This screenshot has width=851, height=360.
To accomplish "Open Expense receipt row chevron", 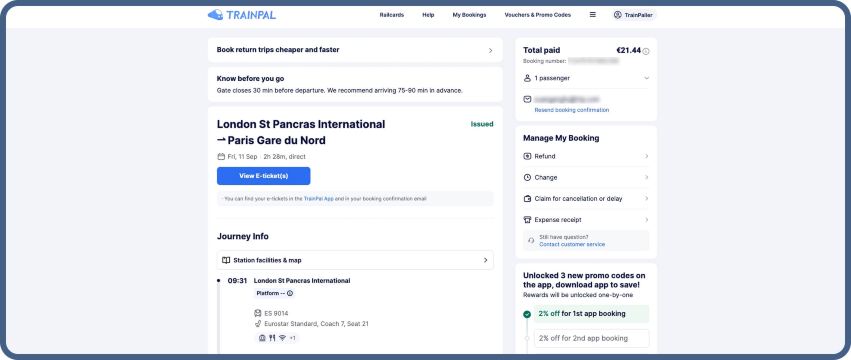I will [x=646, y=220].
